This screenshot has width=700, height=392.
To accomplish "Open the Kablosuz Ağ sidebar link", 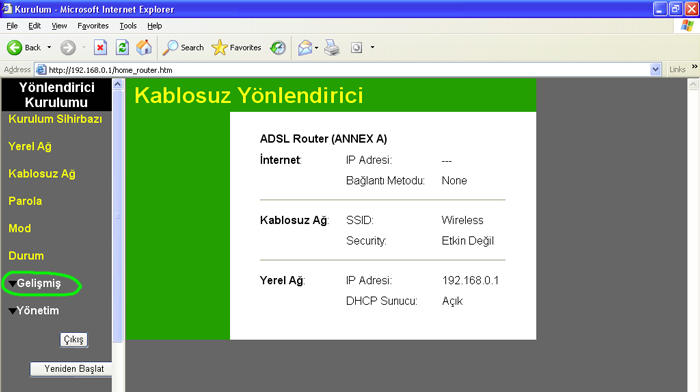I will (42, 174).
